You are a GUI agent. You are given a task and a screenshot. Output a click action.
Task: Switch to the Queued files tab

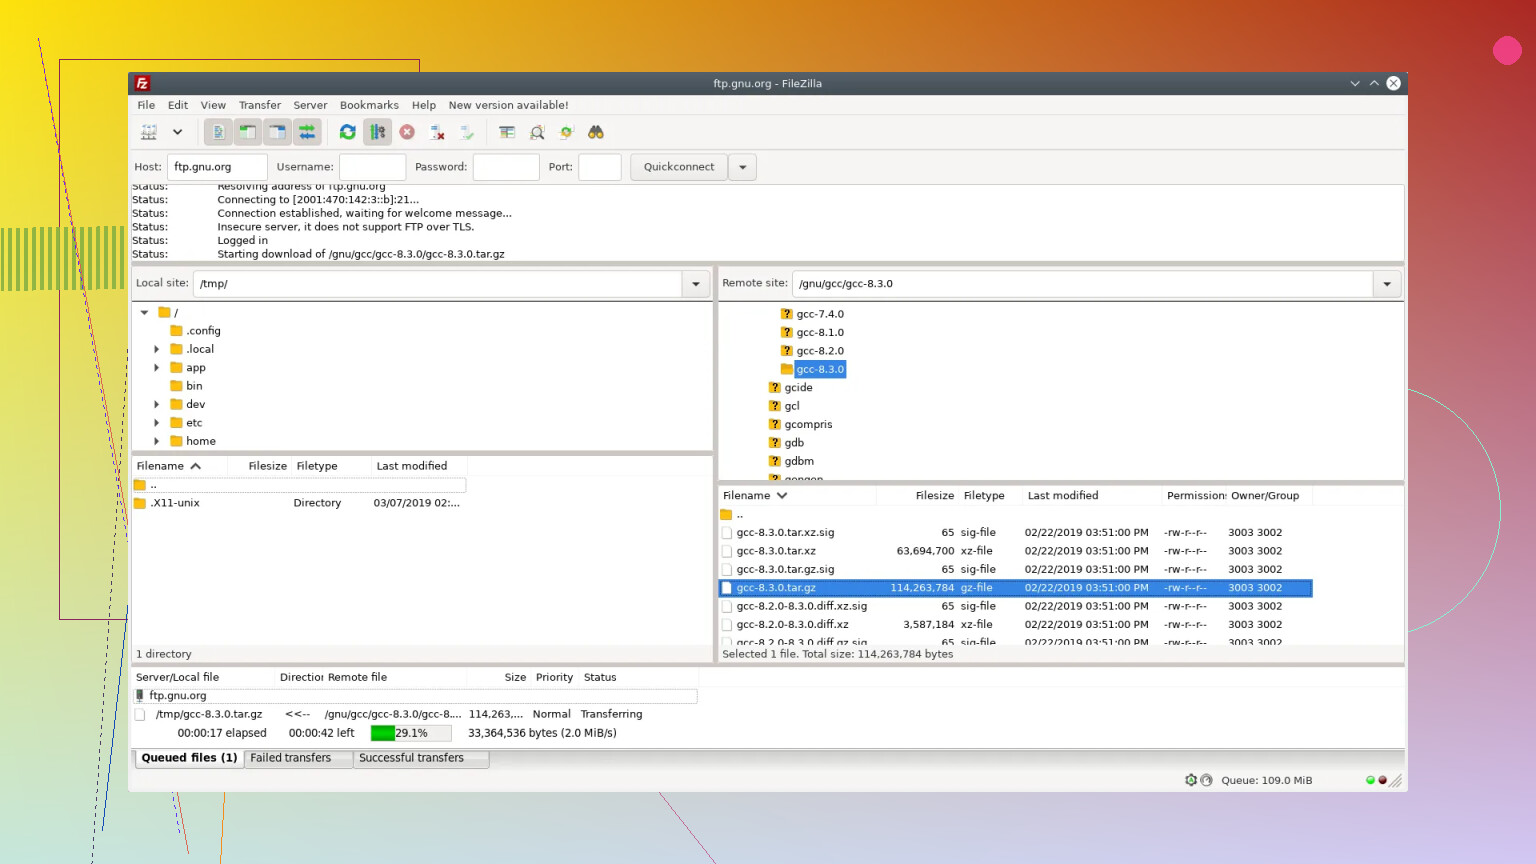point(189,758)
